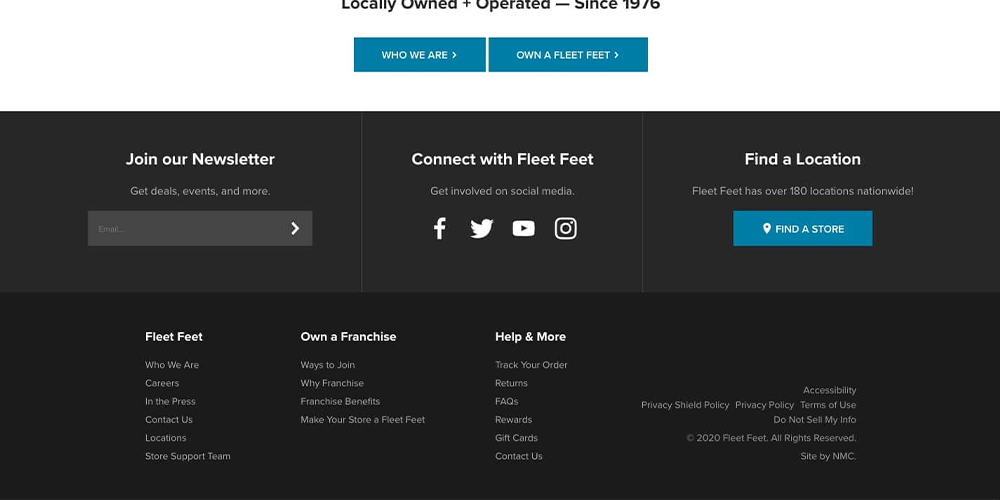This screenshot has height=500, width=1000.
Task: Open Contact Us under Help & More
Action: 518,456
